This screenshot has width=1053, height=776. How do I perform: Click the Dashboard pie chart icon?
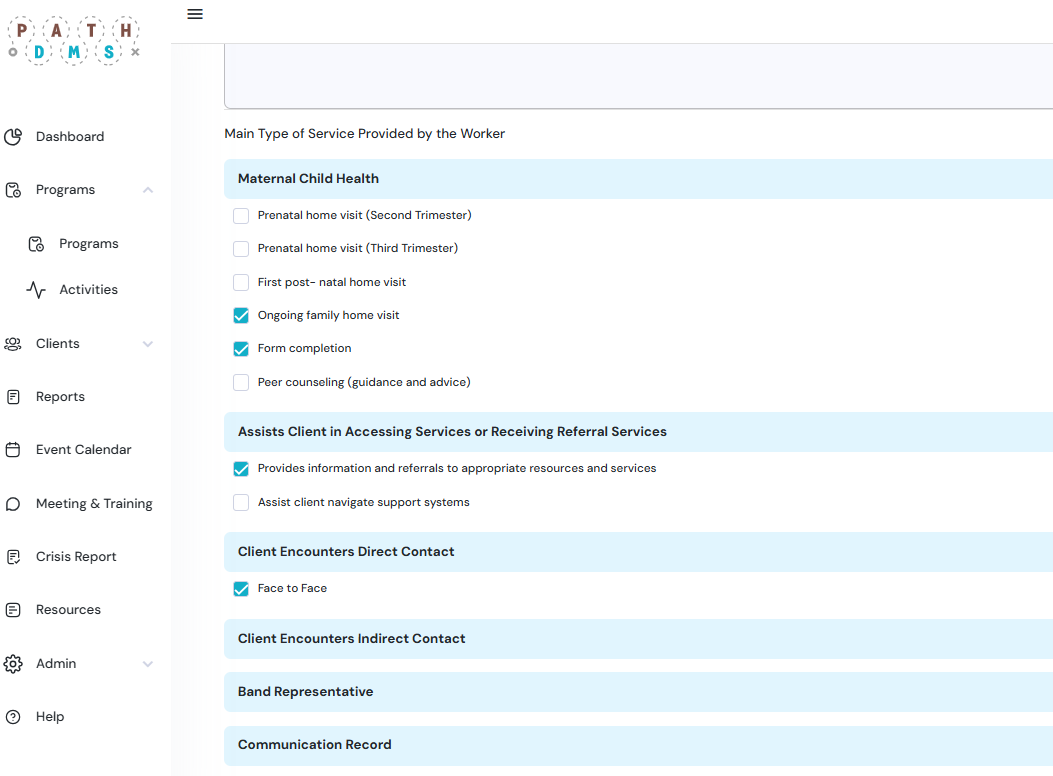tap(13, 137)
